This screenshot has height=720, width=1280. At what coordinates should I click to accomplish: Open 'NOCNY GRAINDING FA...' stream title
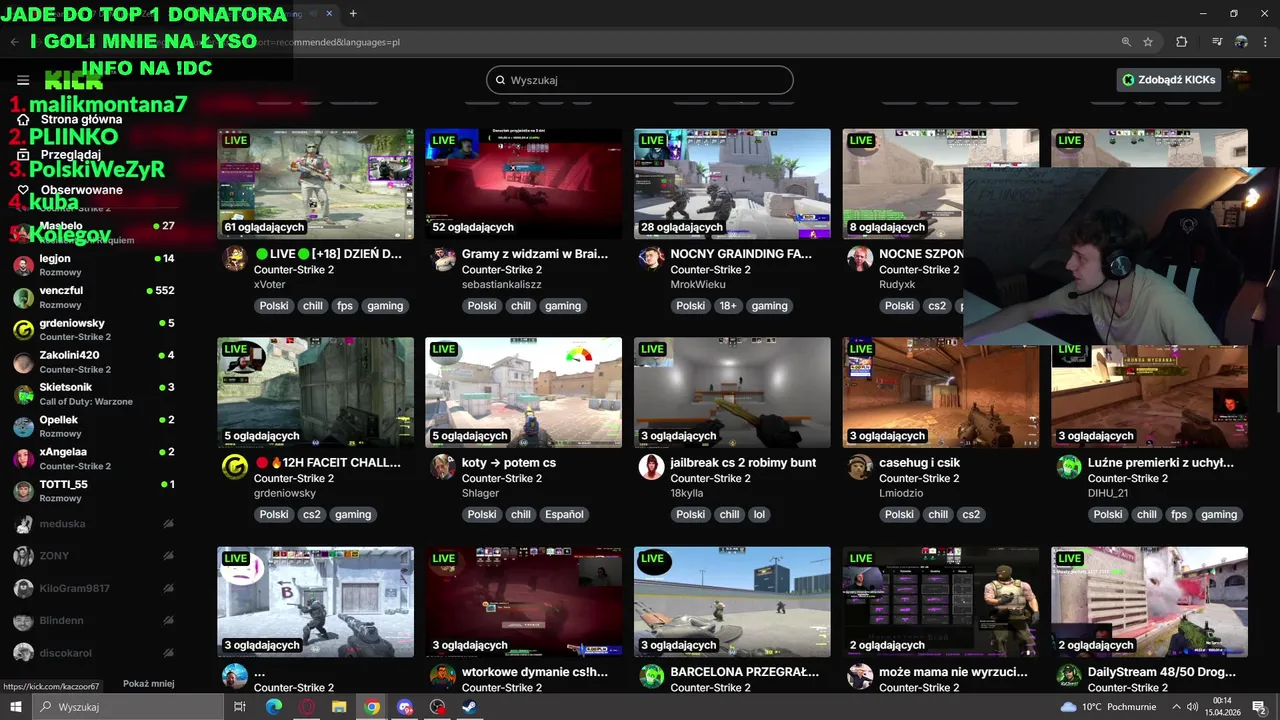pos(741,254)
